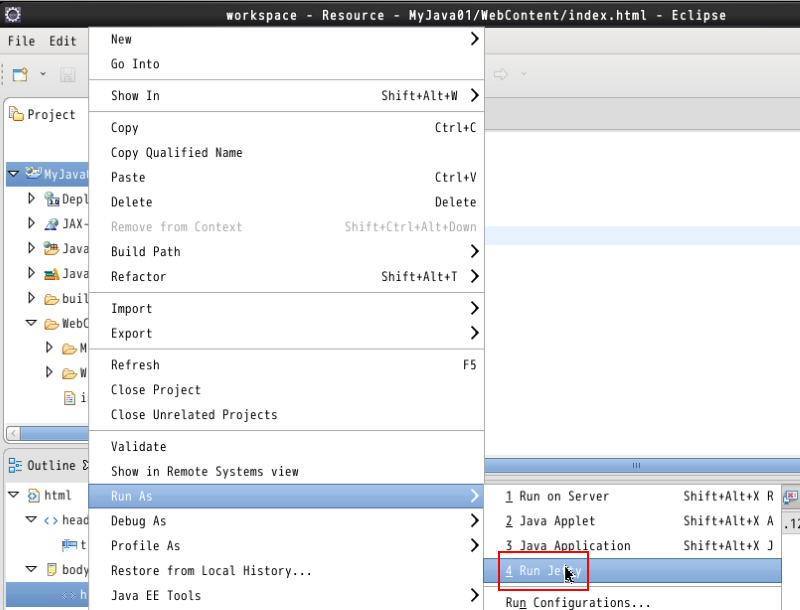Screen dimensions: 800x610
Task: Choose Delete from context menu
Action: pyautogui.click(x=286, y=202)
